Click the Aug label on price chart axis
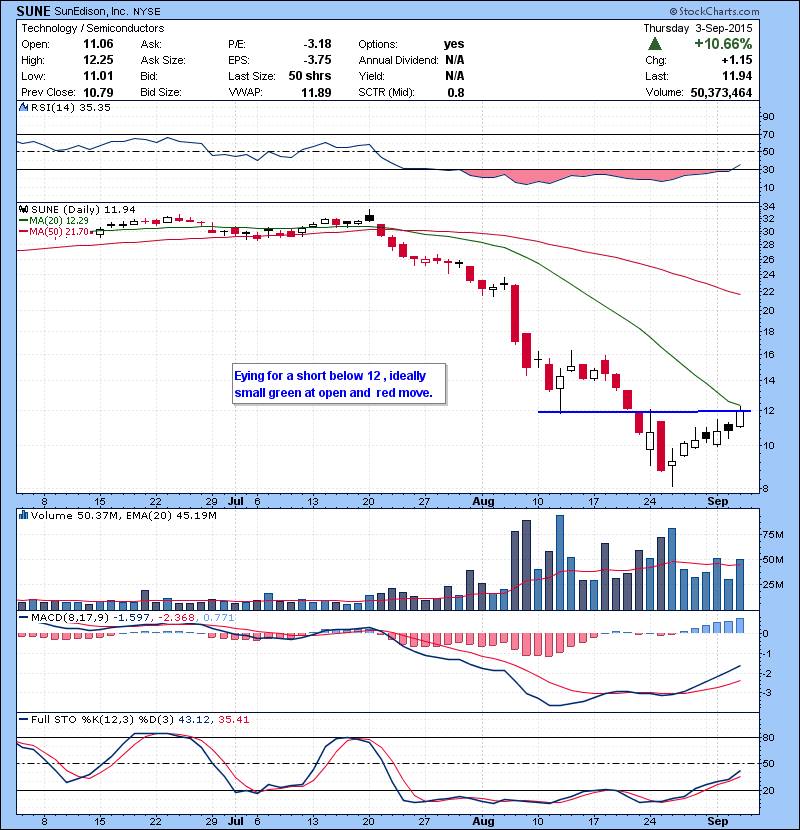This screenshot has height=830, width=800. point(483,501)
